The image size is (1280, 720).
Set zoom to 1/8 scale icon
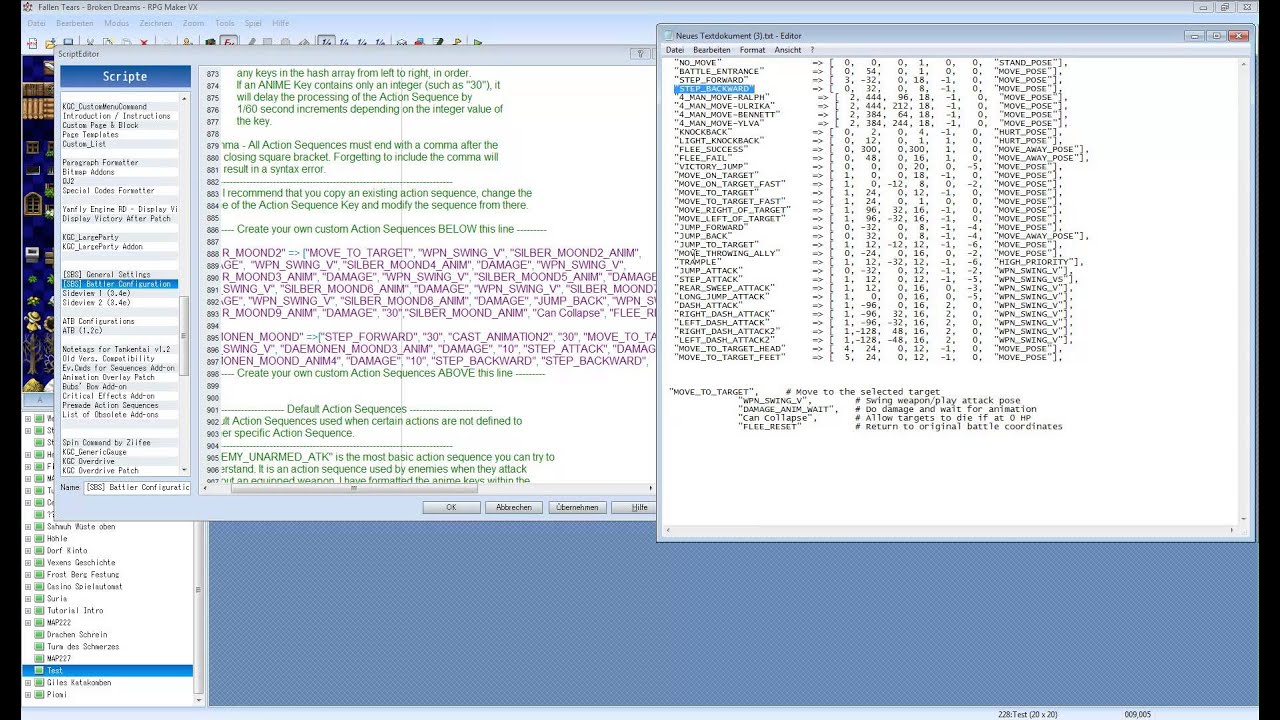[x=380, y=43]
